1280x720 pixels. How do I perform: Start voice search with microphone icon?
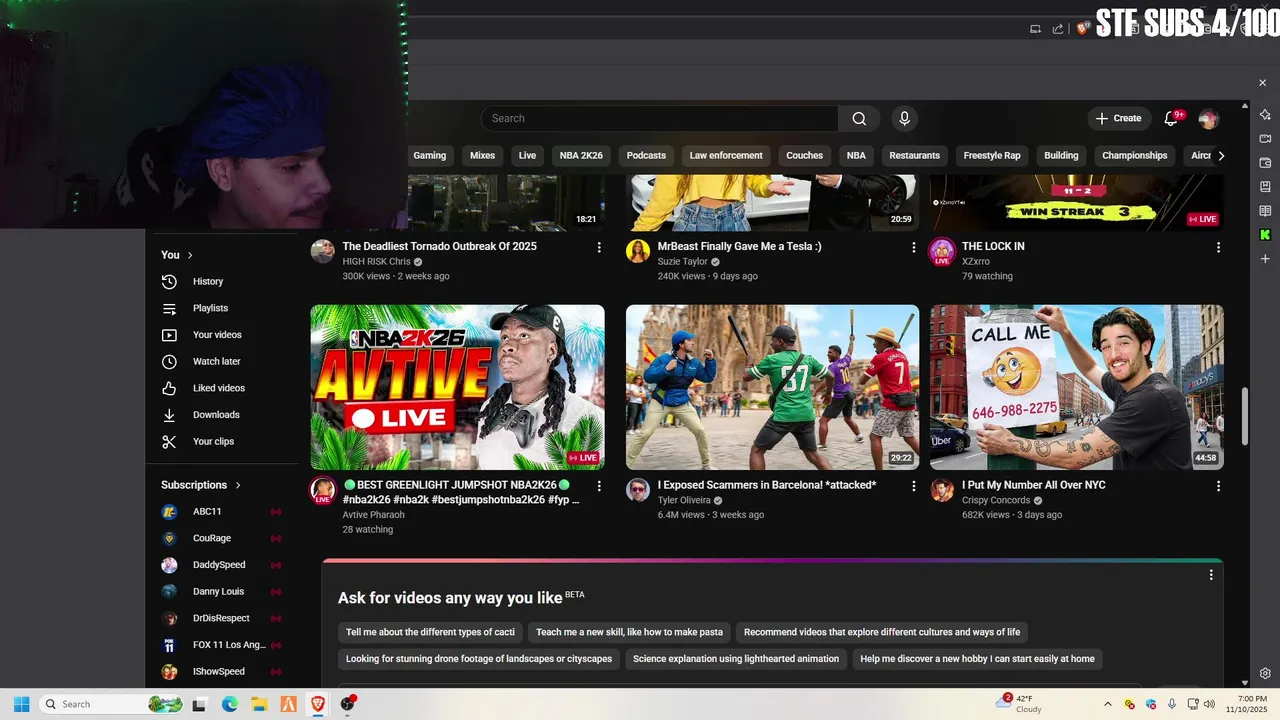pyautogui.click(x=904, y=118)
